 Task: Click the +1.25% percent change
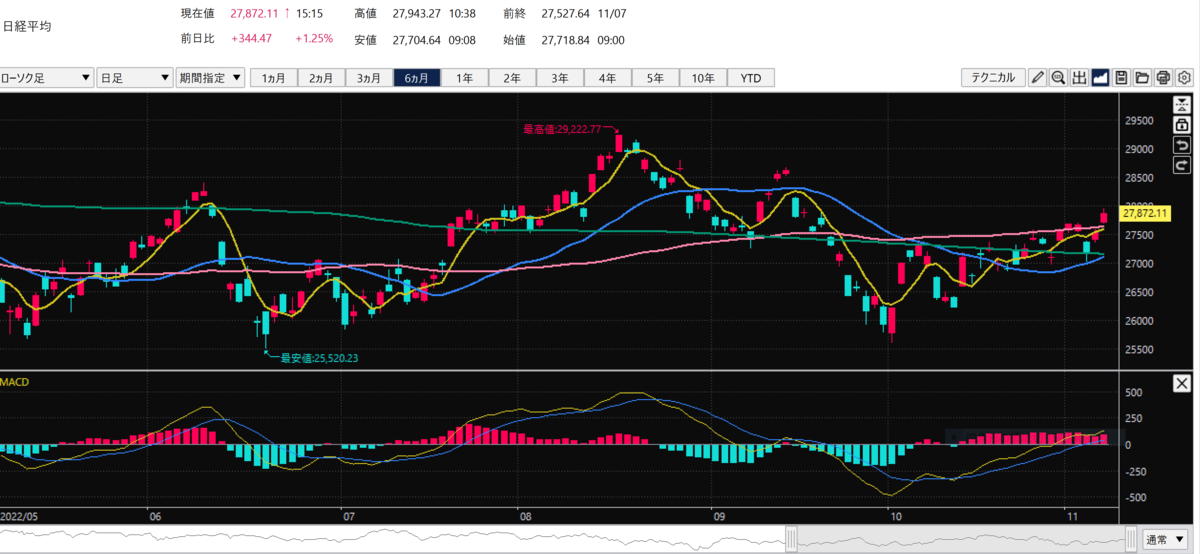314,39
